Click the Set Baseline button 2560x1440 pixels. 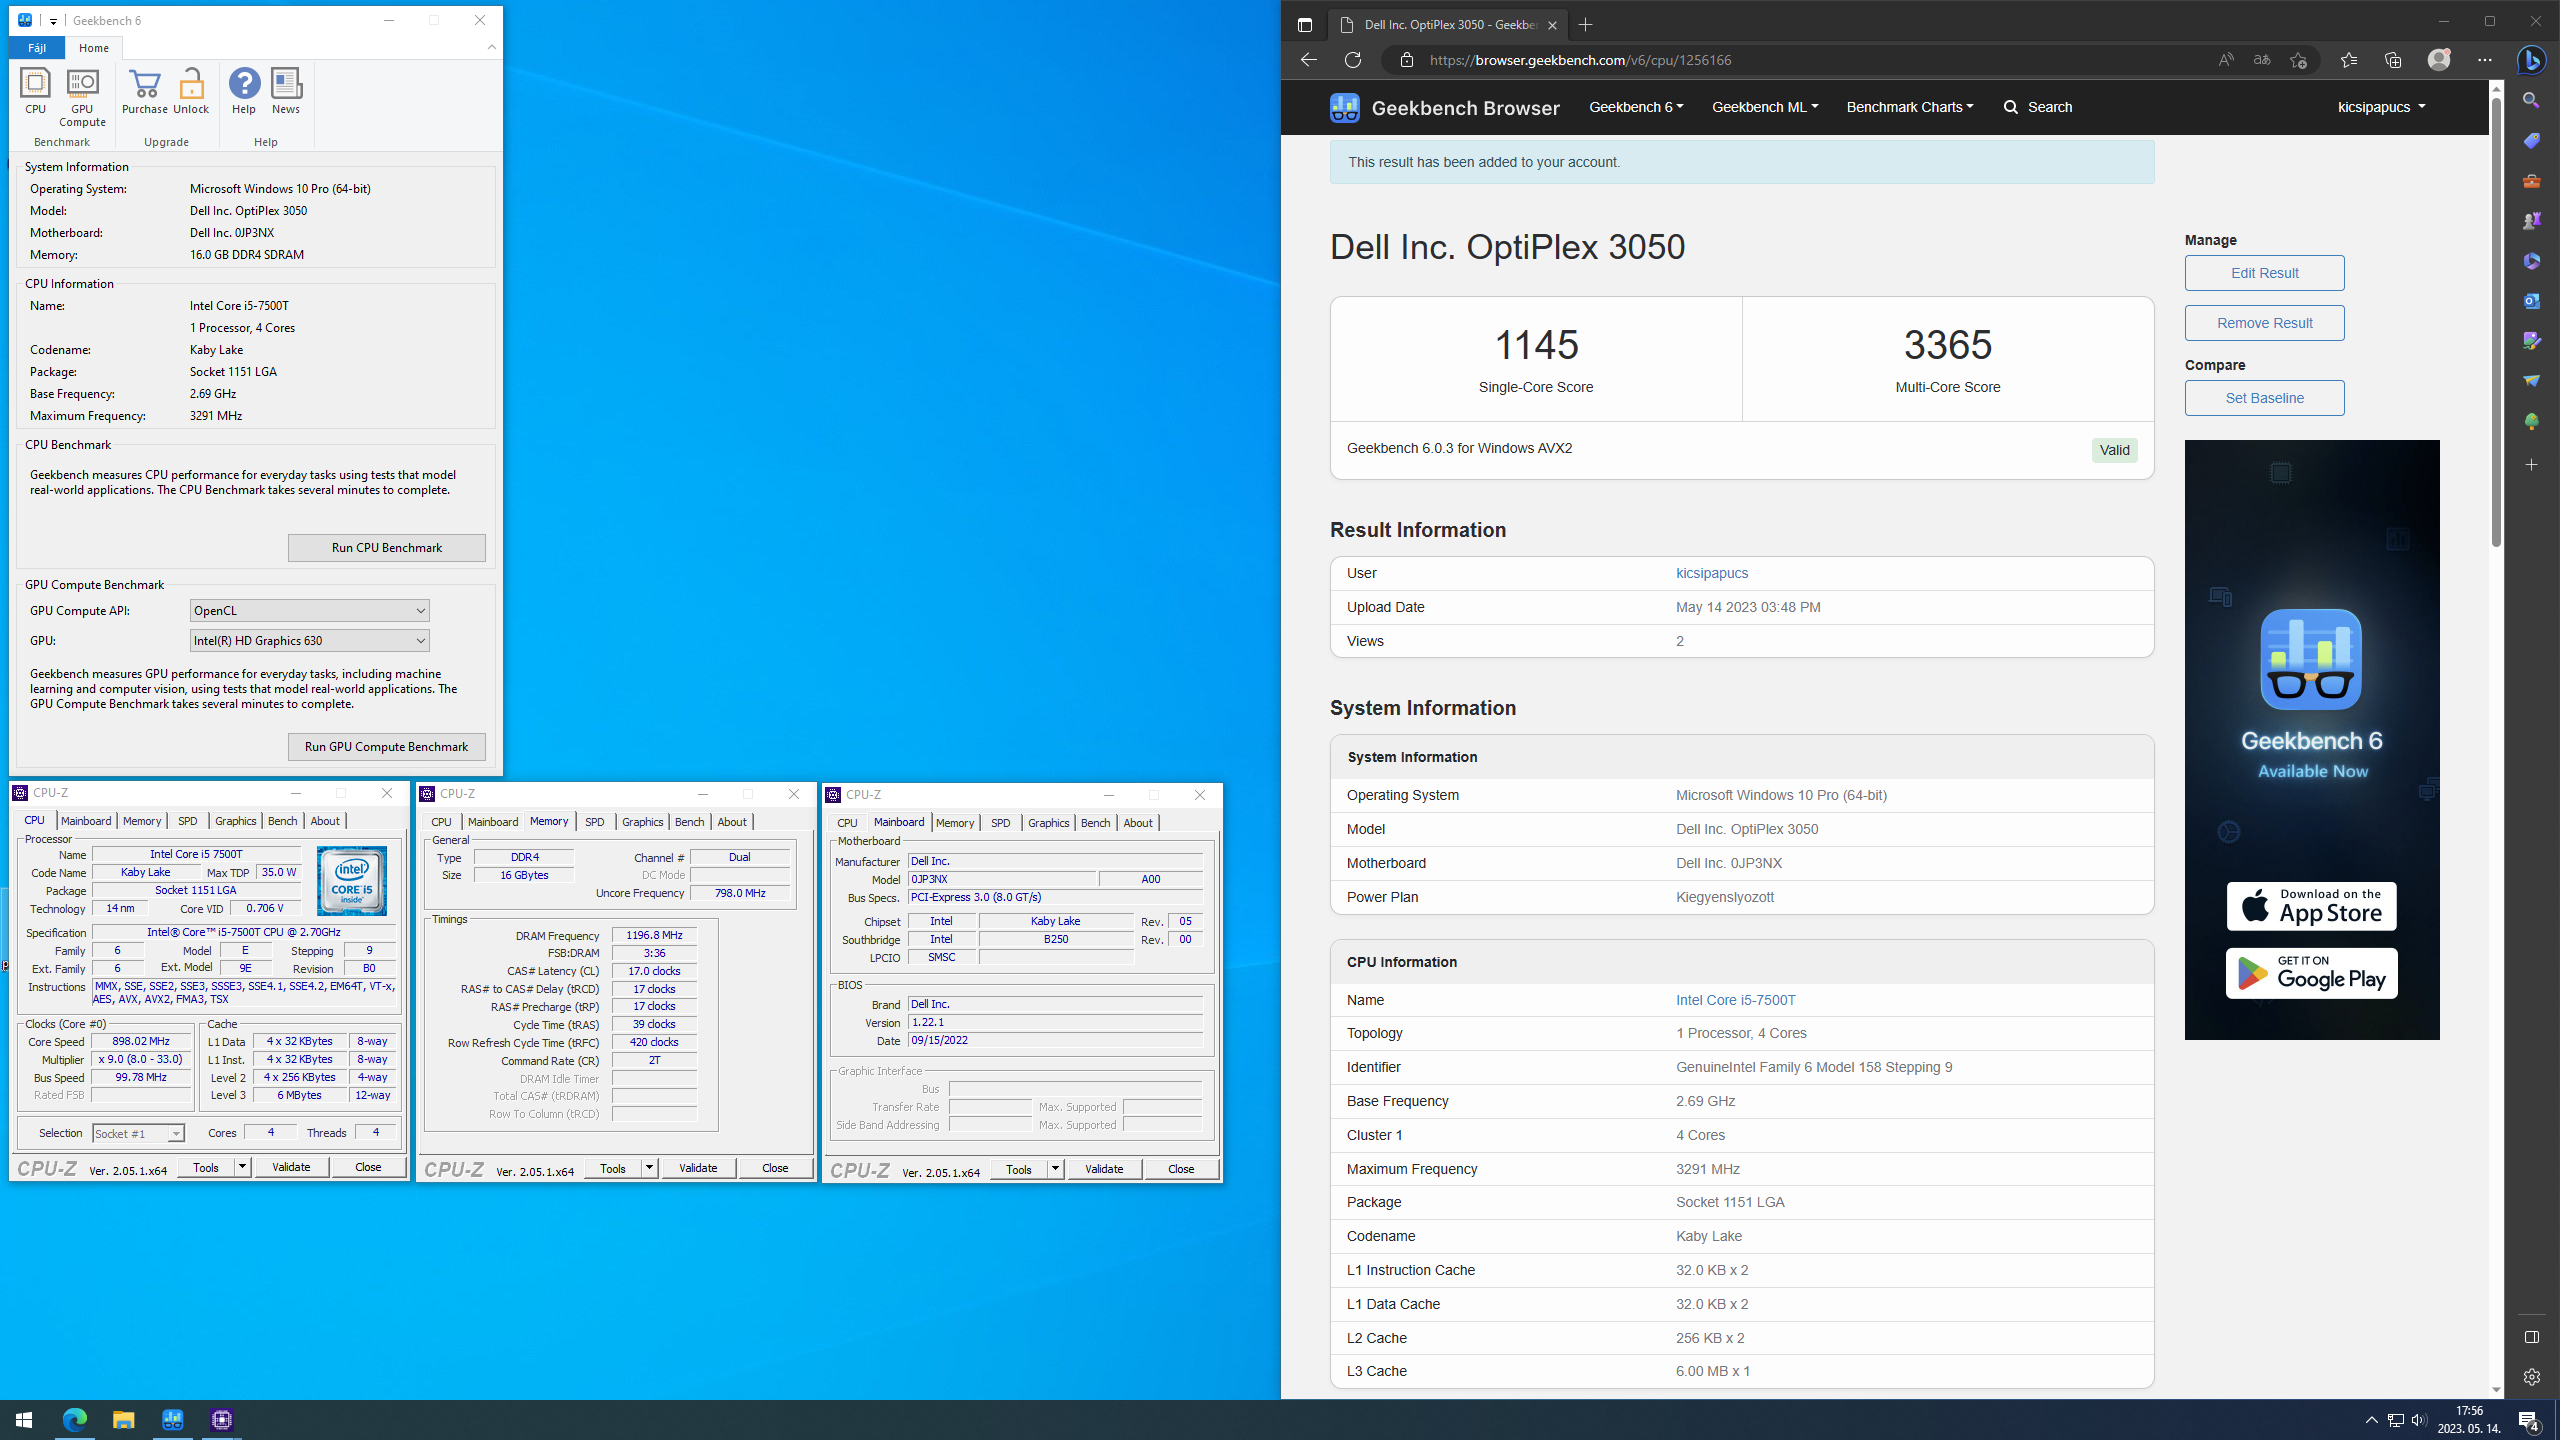[x=2264, y=398]
